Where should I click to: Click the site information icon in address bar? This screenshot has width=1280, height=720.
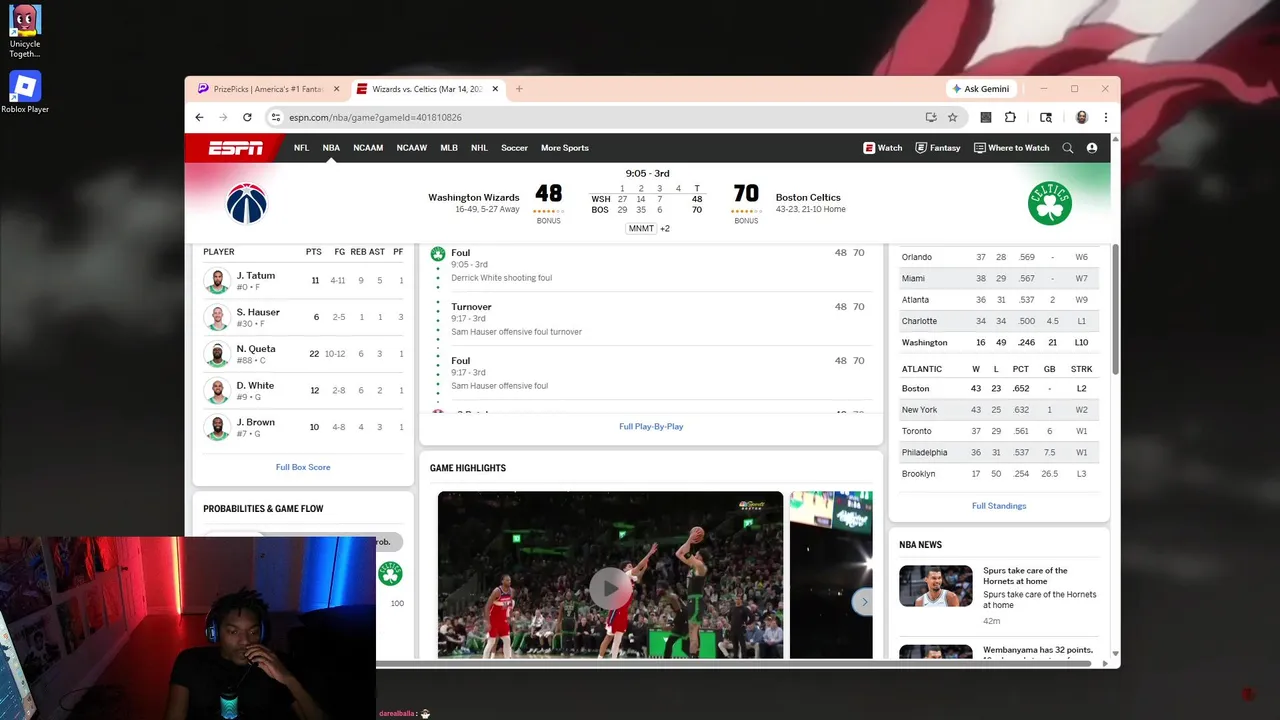pos(277,117)
